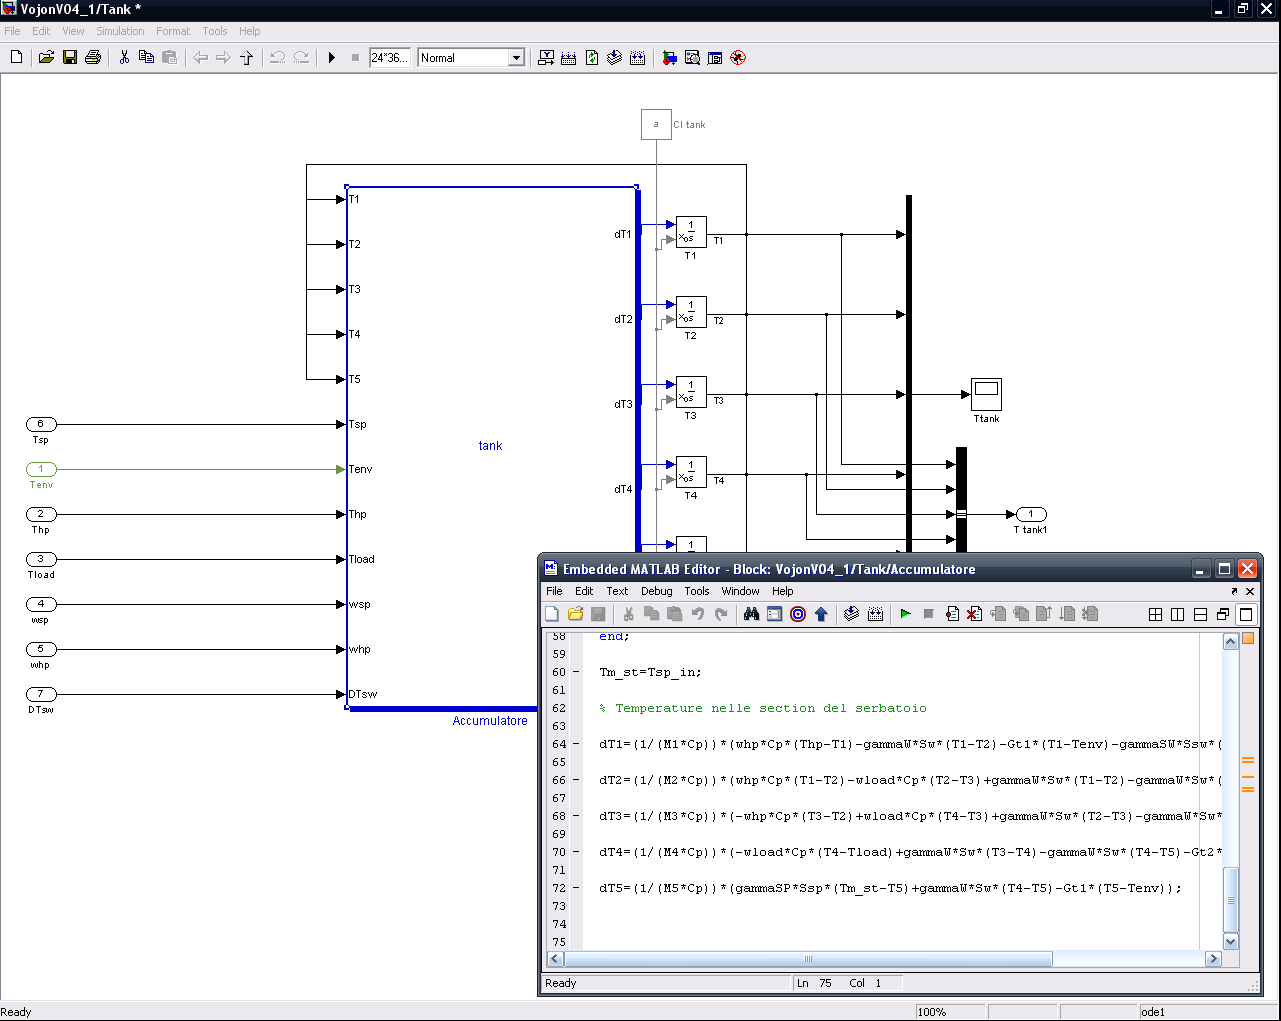
Task: Click Set breakpoint icon in editor toolbar
Action: pyautogui.click(x=952, y=614)
